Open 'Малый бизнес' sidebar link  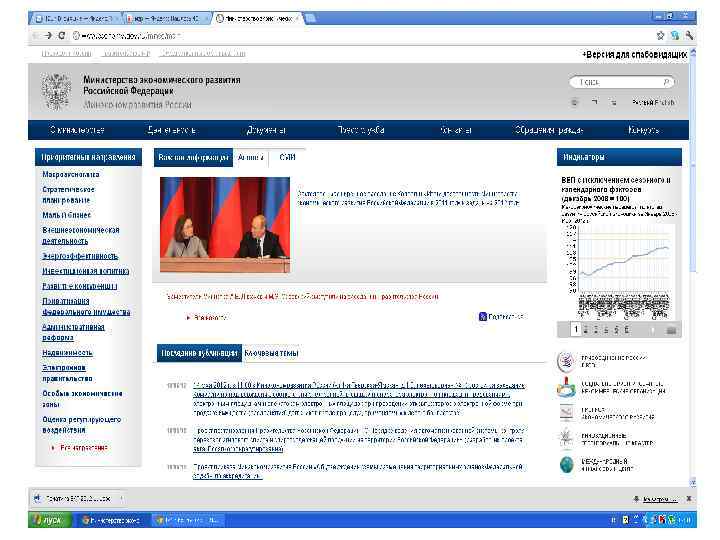click(67, 215)
